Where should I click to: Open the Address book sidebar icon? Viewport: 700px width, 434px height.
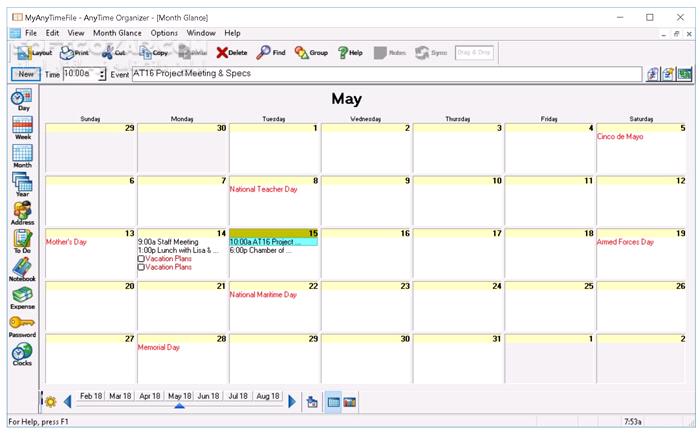[22, 213]
